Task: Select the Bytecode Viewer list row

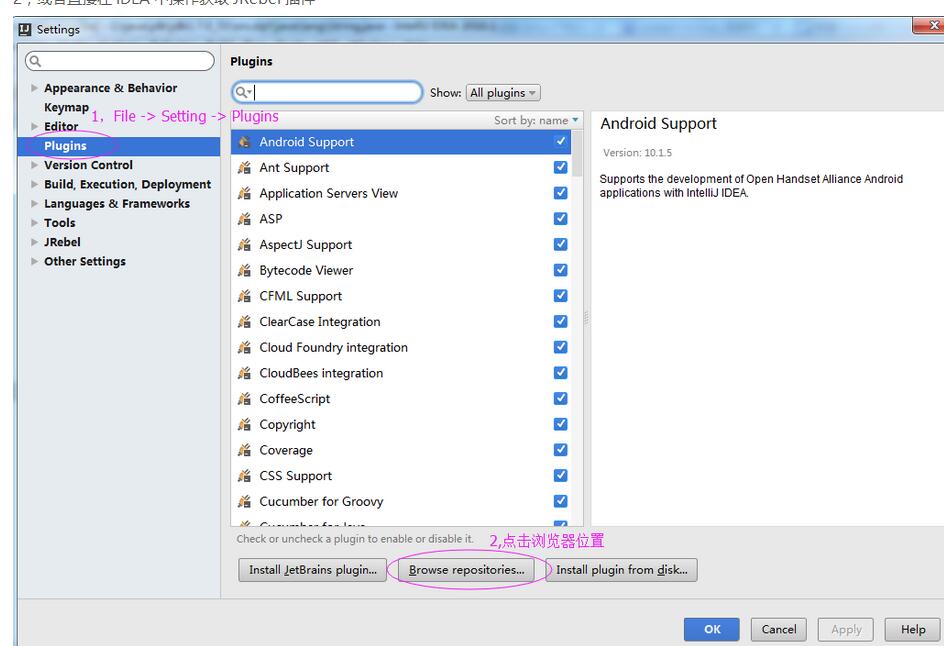Action: [402, 270]
